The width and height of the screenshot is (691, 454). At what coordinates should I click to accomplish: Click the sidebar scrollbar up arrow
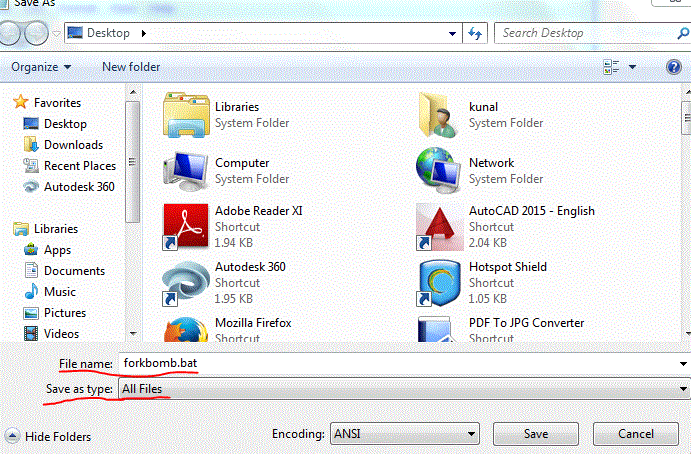tap(133, 92)
